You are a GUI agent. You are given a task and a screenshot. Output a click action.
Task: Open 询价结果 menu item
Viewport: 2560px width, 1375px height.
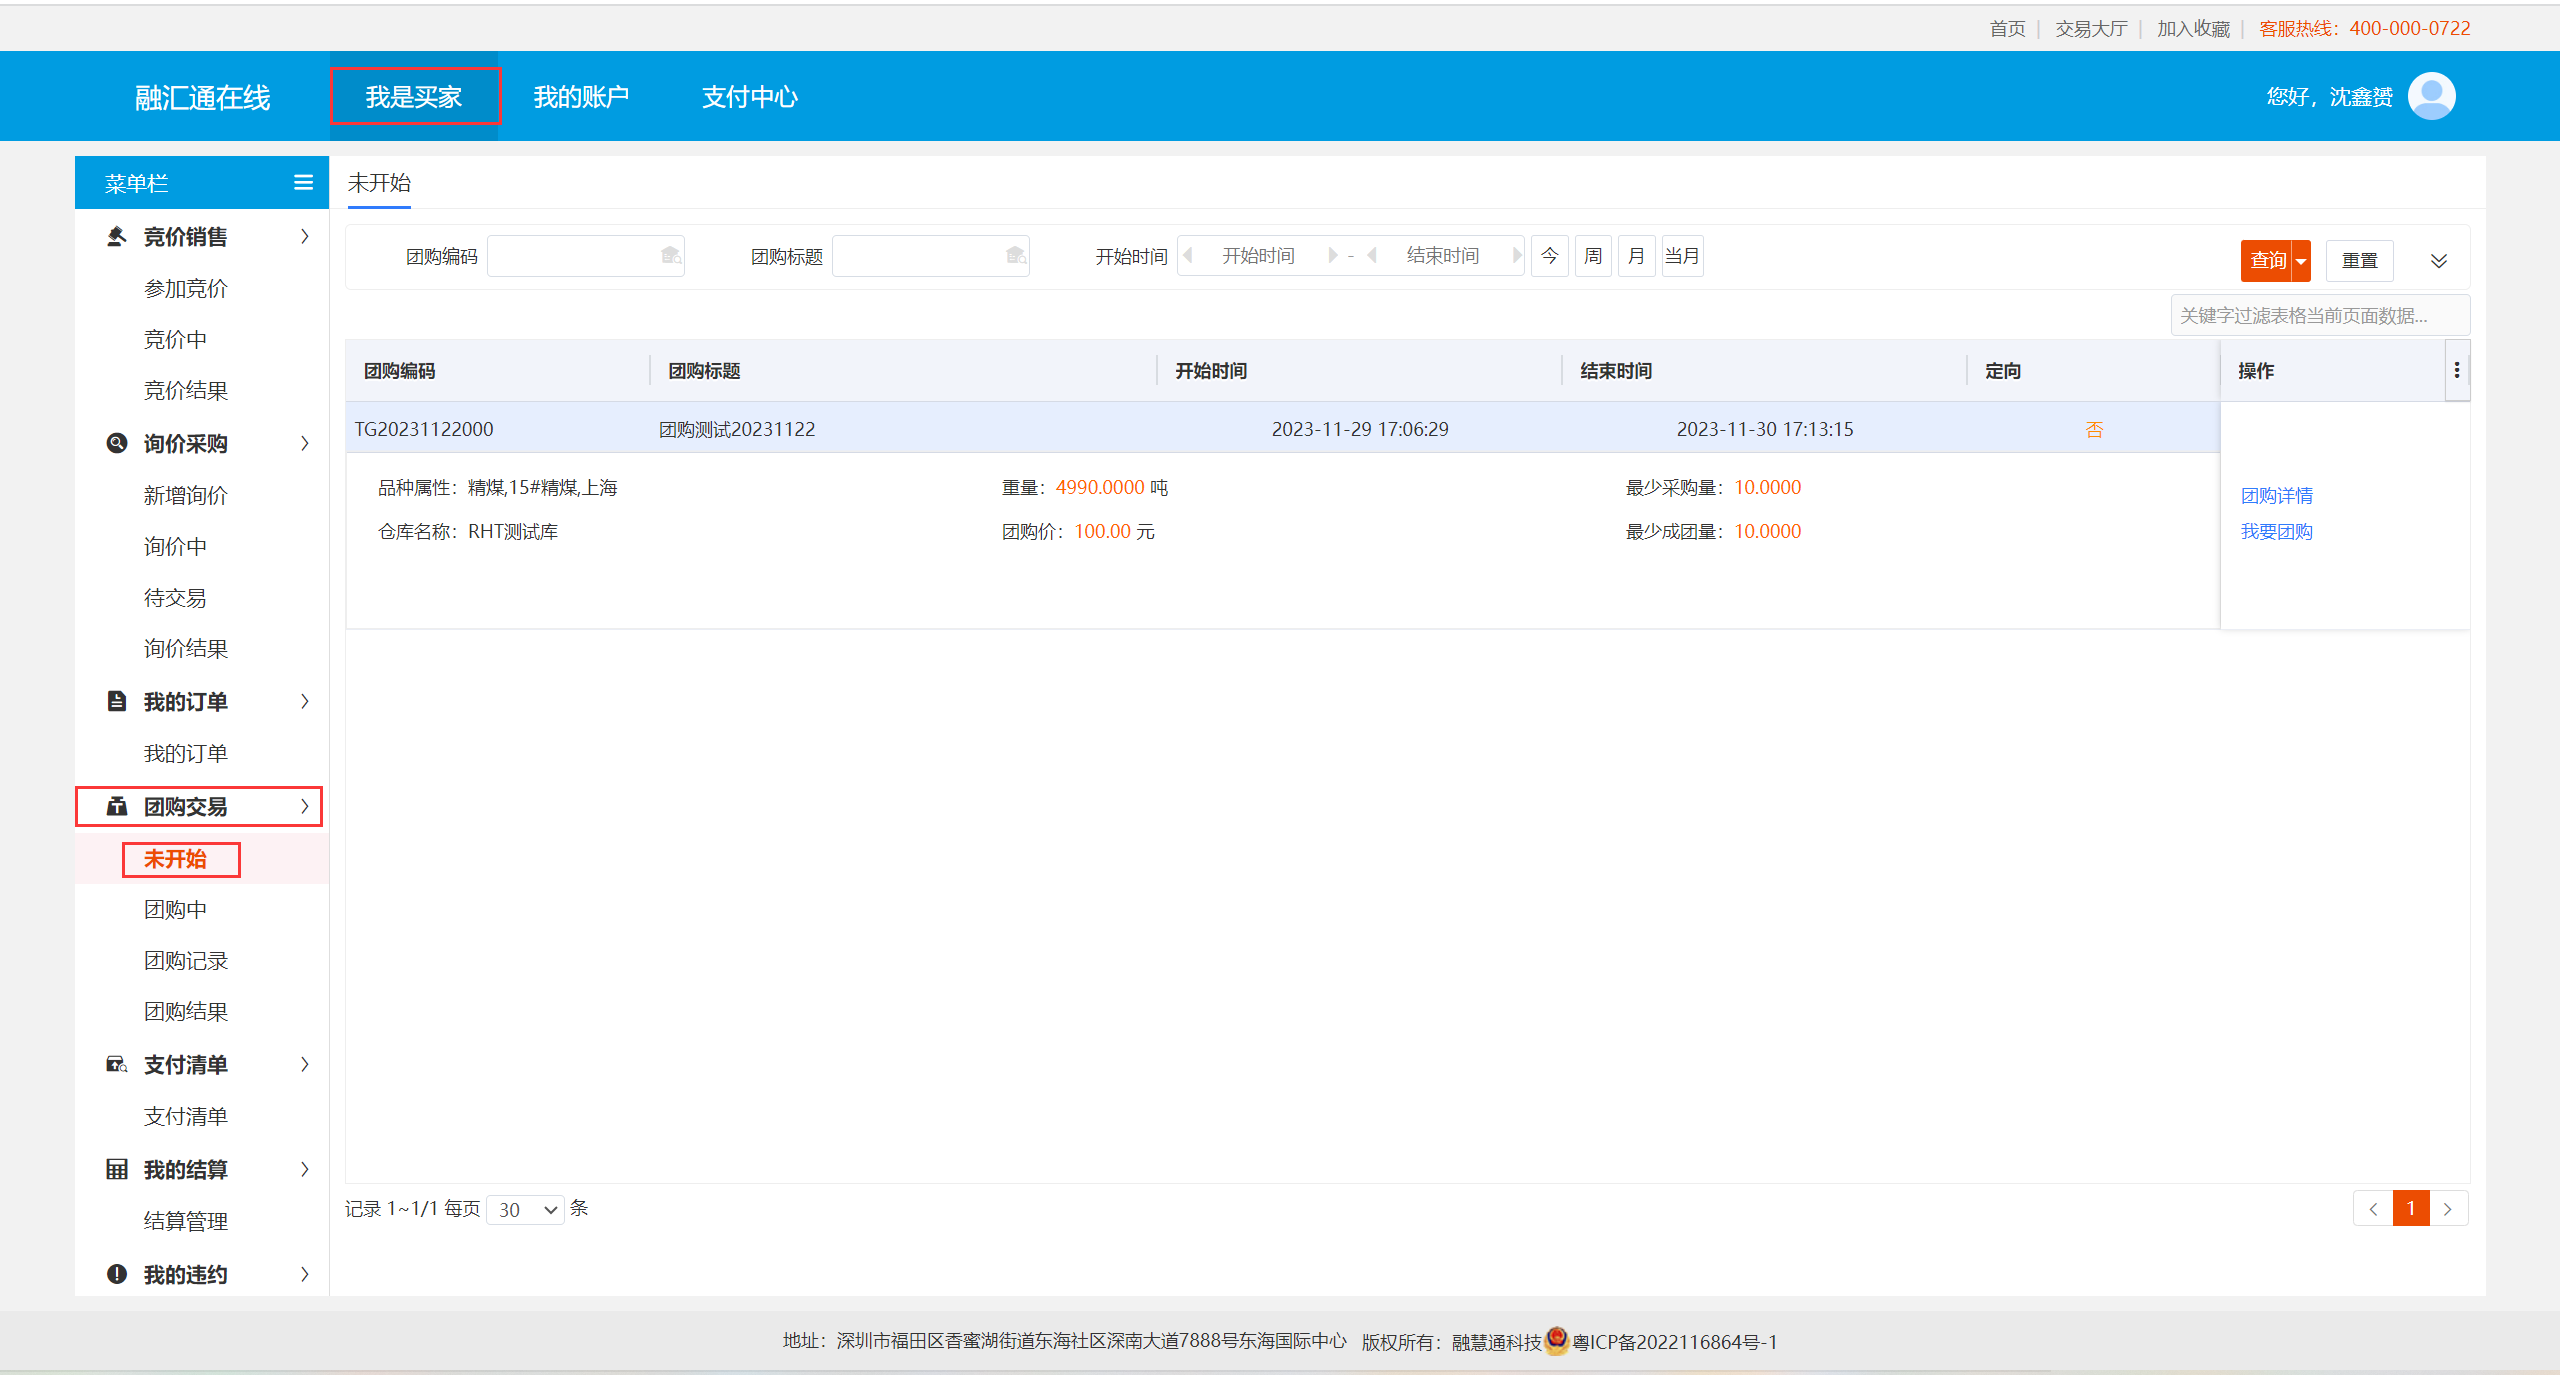(186, 649)
